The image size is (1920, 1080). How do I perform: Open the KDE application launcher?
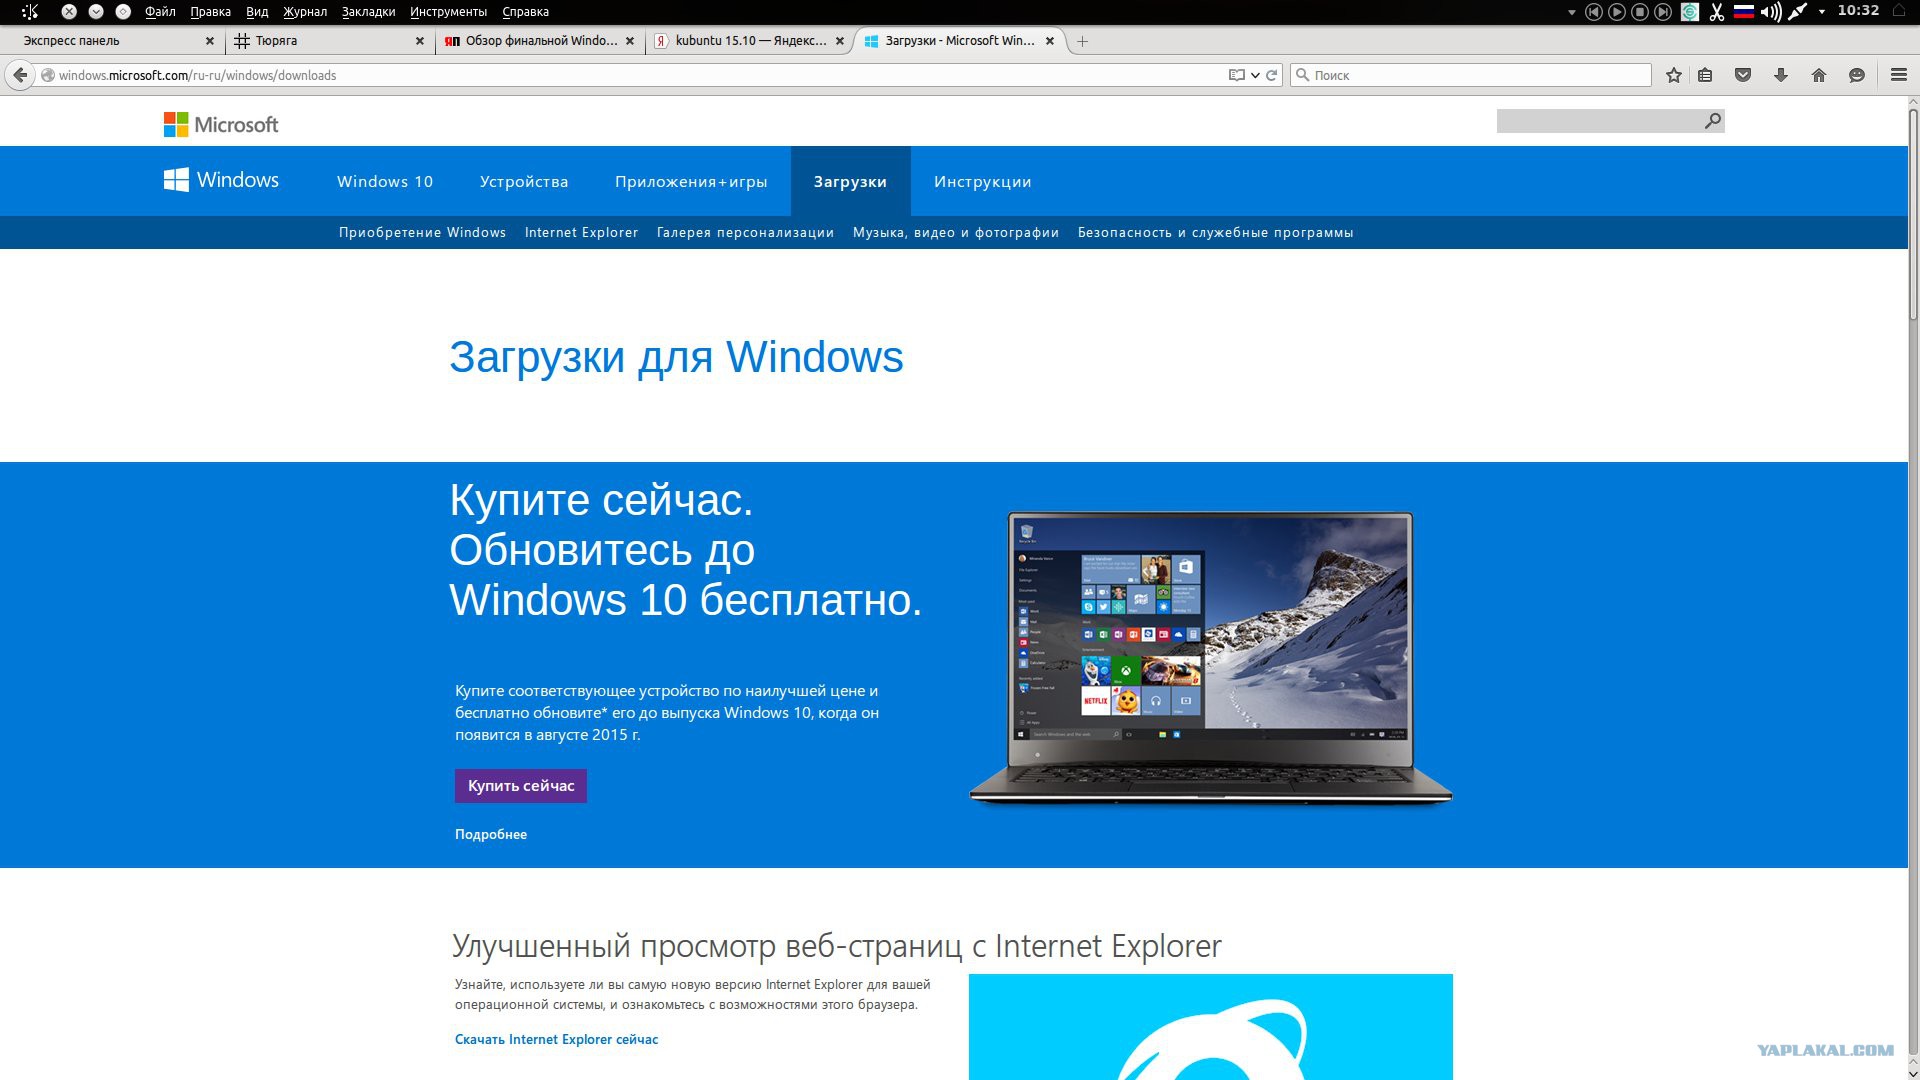pos(30,12)
